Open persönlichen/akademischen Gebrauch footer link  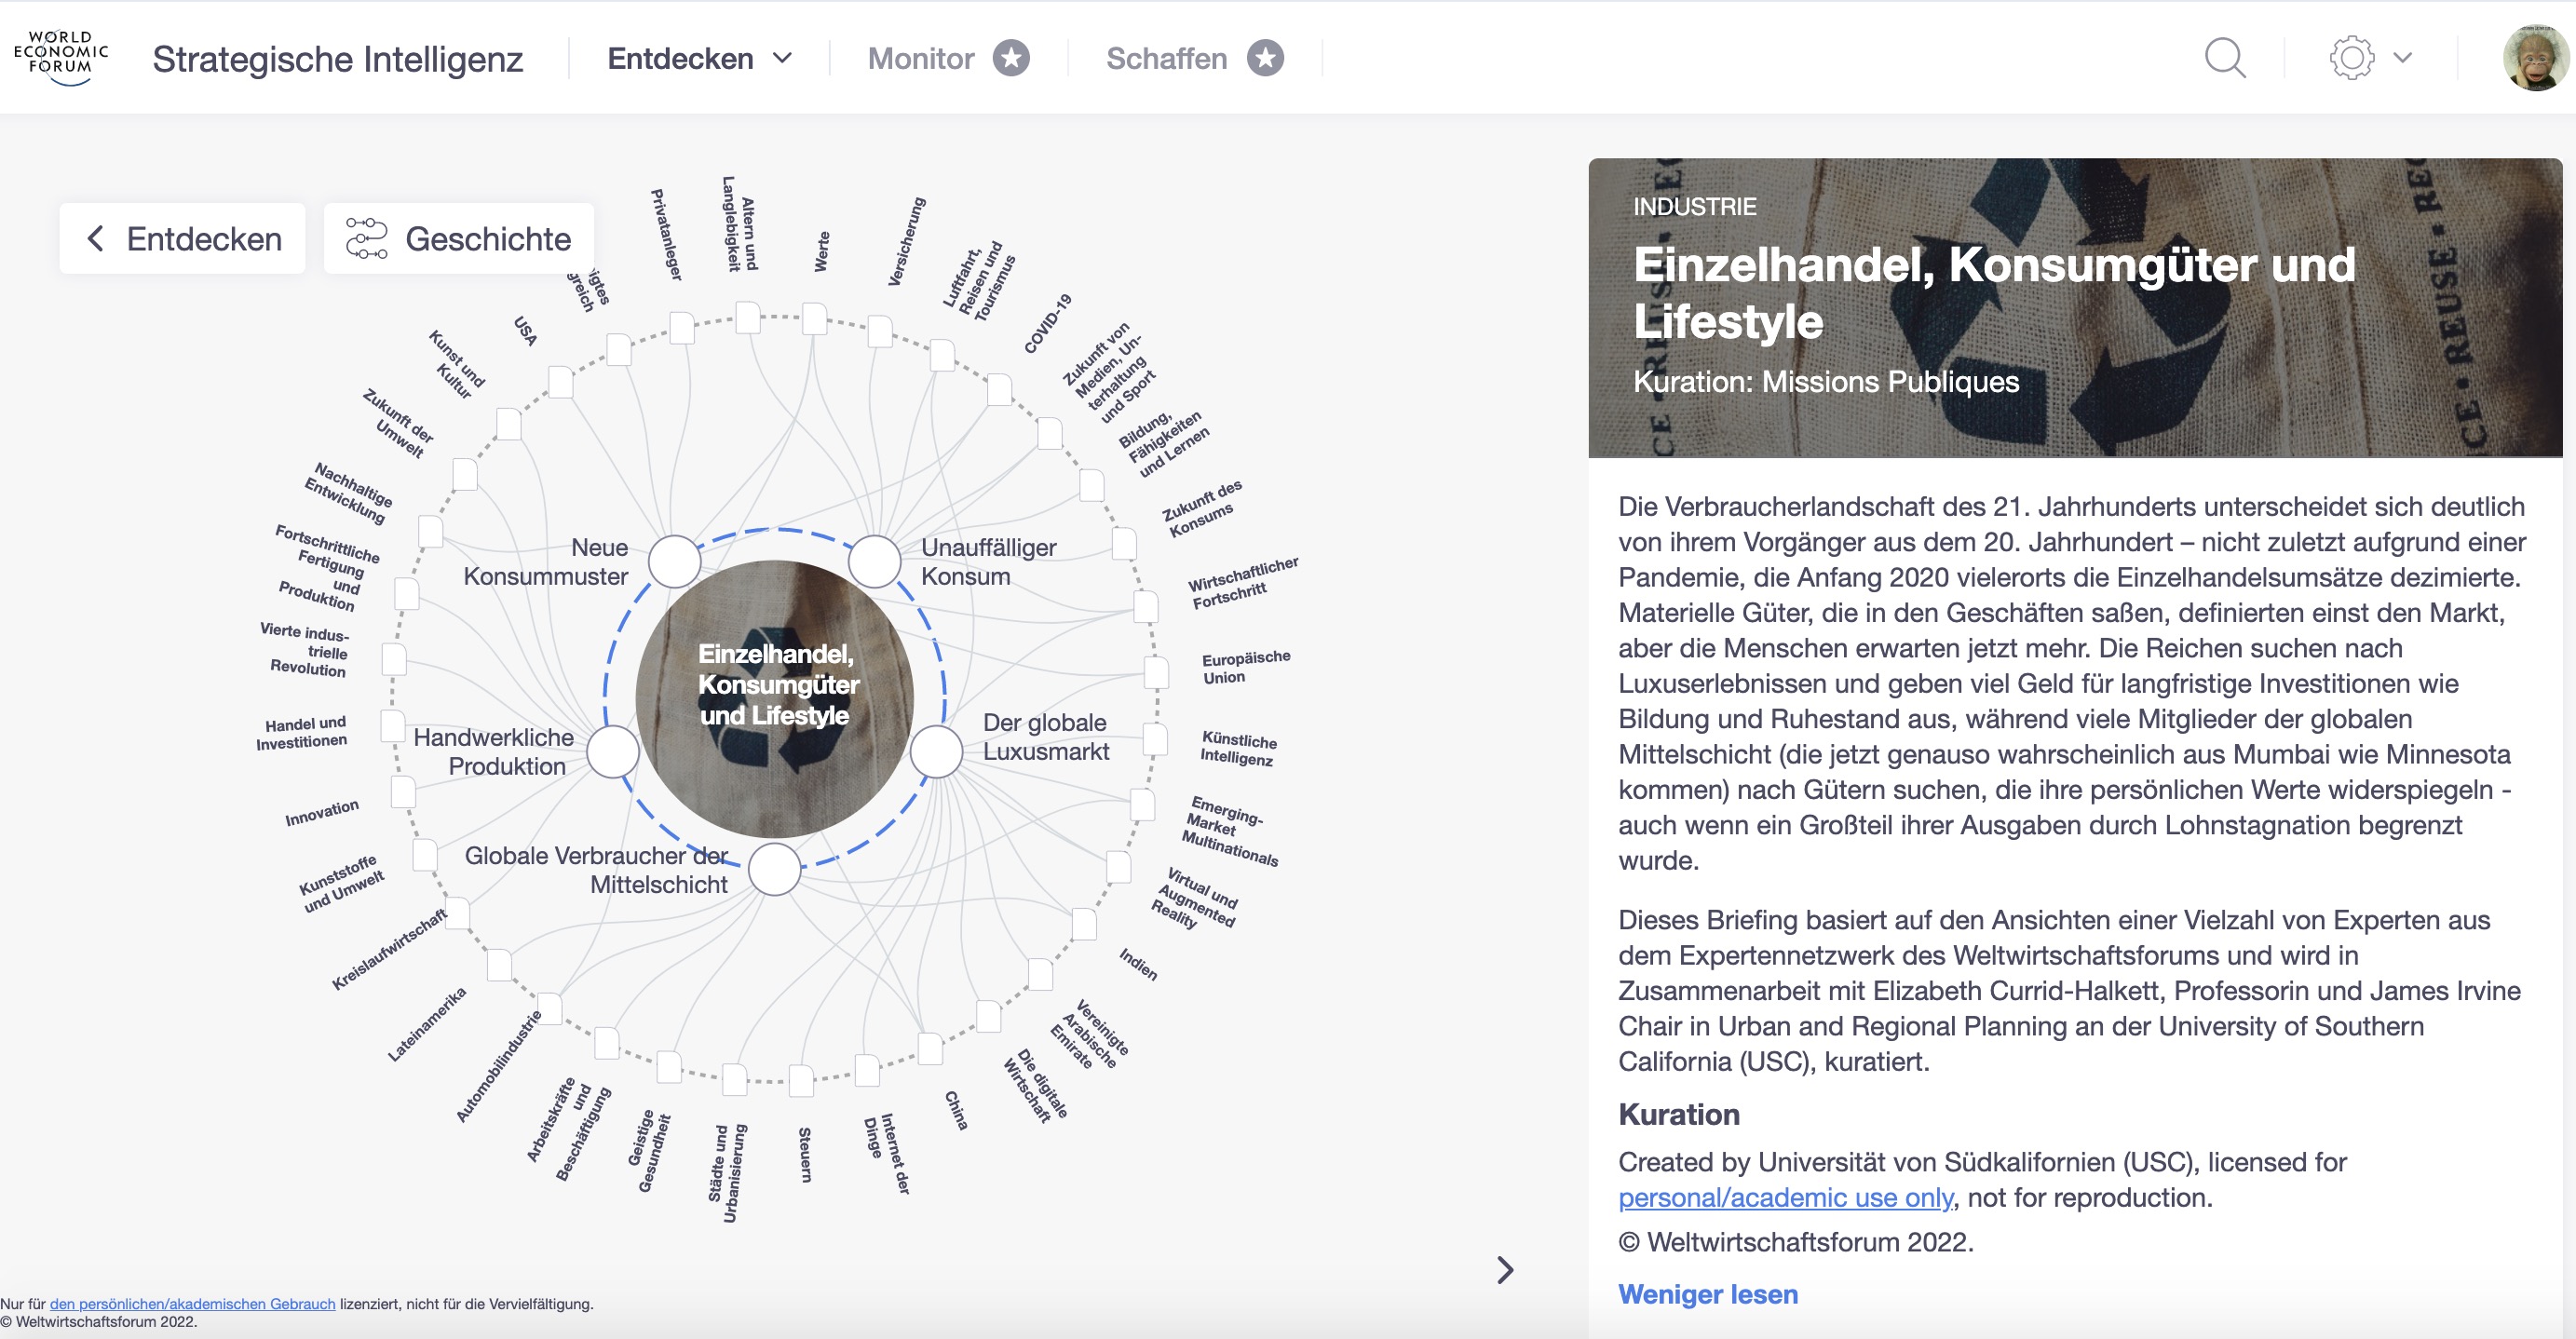pos(192,1304)
